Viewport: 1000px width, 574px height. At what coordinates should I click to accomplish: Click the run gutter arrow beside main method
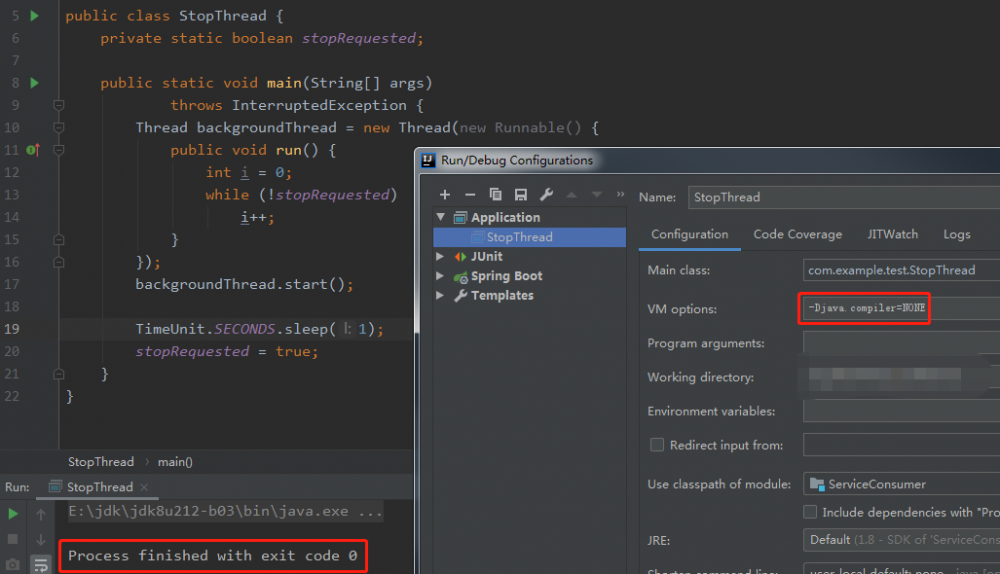34,82
